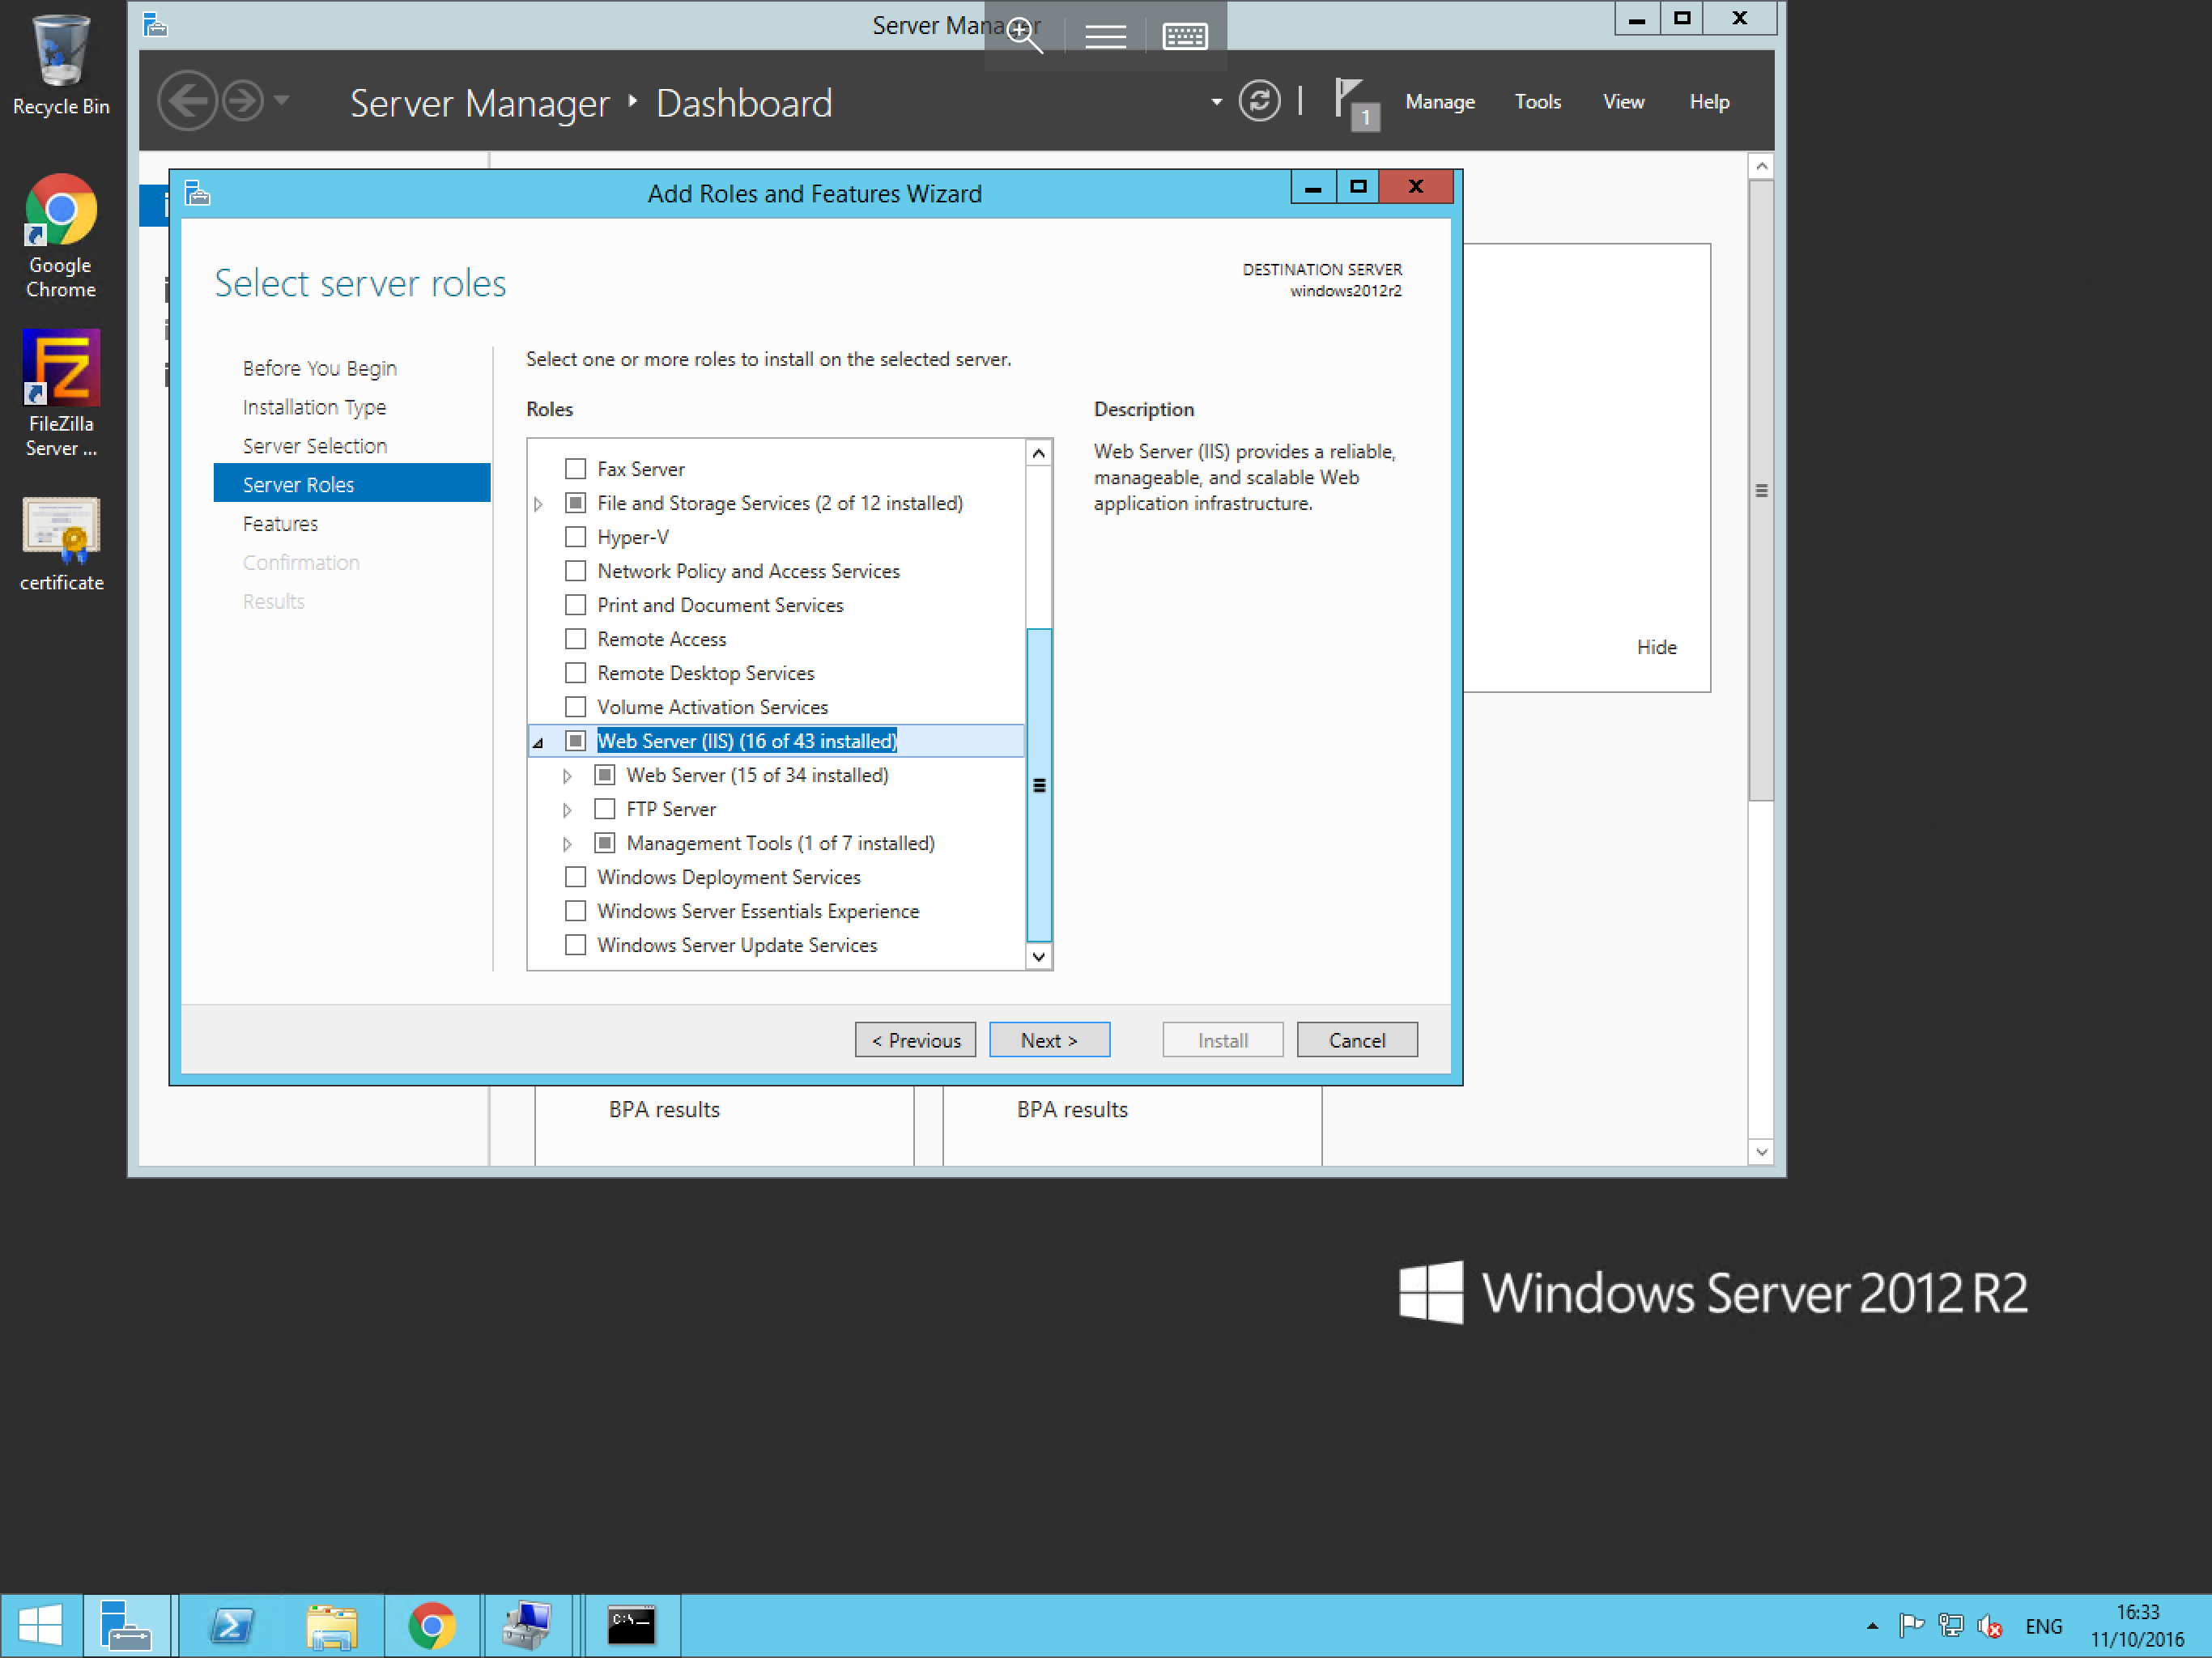The height and width of the screenshot is (1658, 2212).
Task: Click the Server Manager back arrow
Action: click(187, 101)
